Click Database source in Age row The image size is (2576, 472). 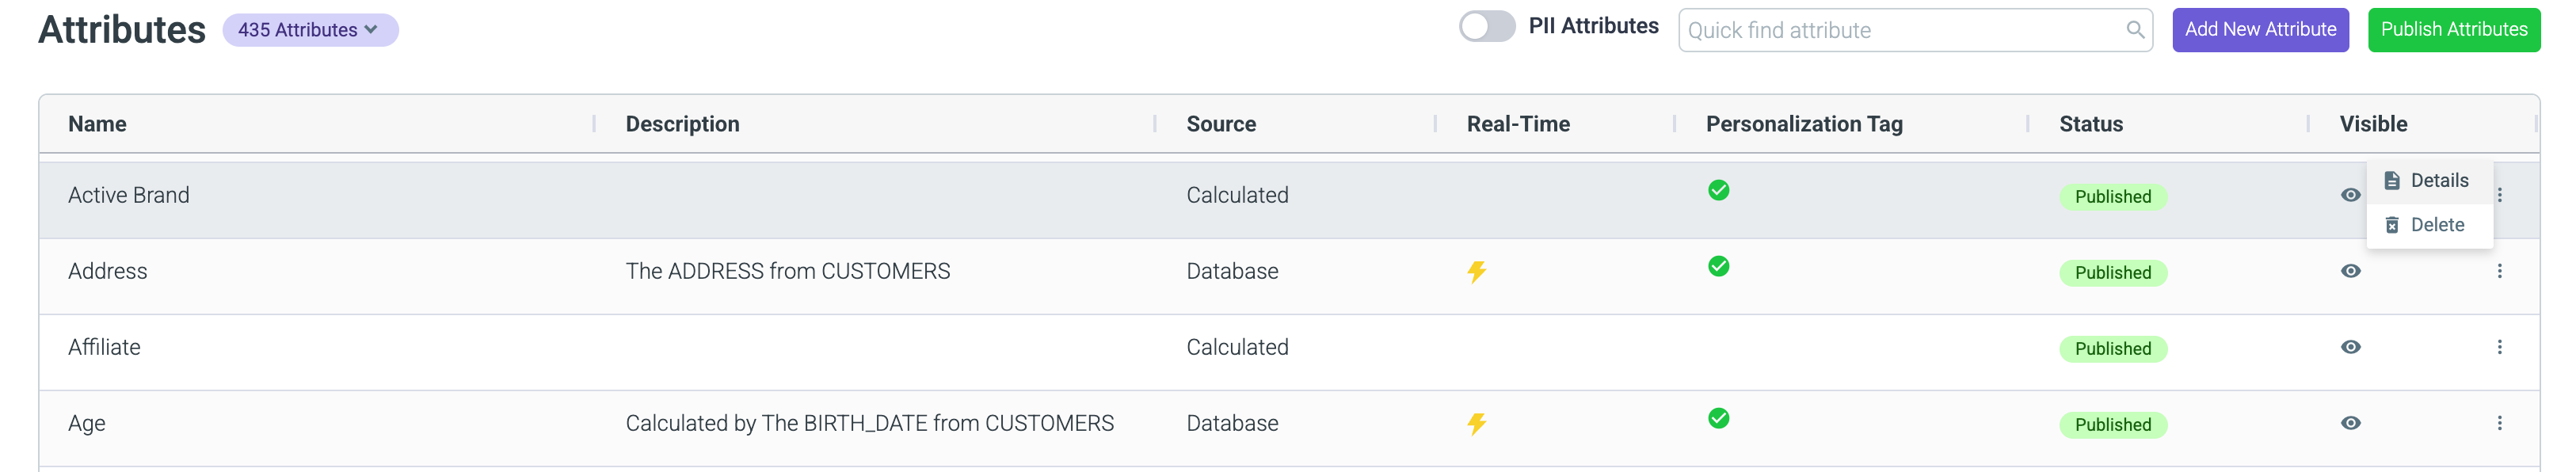1232,423
